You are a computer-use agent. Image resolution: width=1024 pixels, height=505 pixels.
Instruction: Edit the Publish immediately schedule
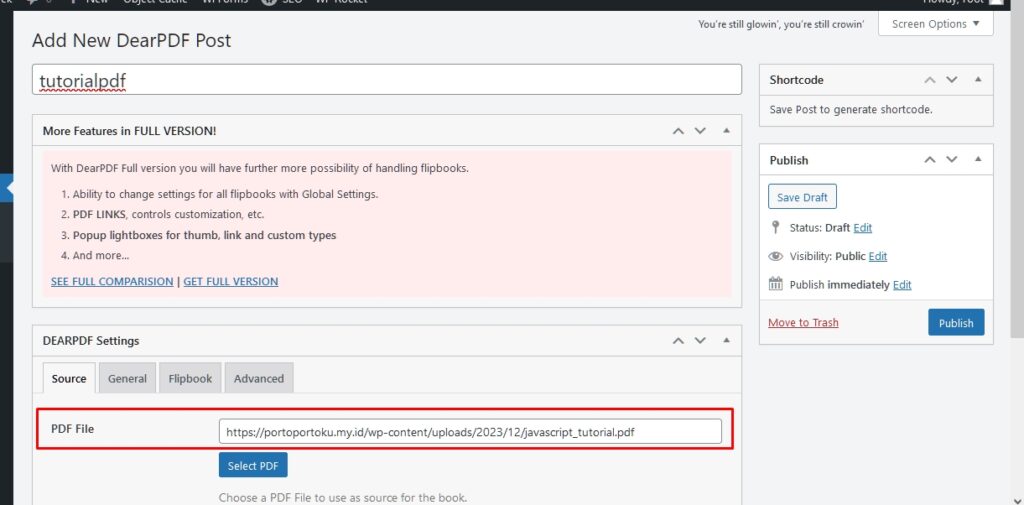coord(902,285)
